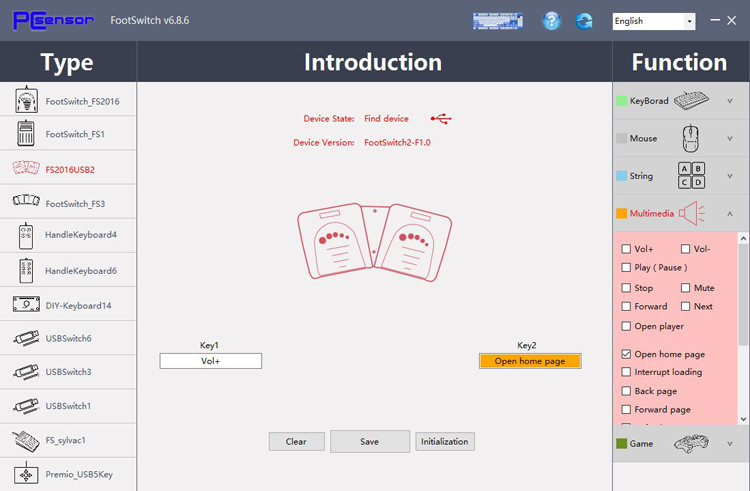Screen dimensions: 750x491
Task: Select HandleKeyboard4 label in Type list
Action: pos(81,235)
